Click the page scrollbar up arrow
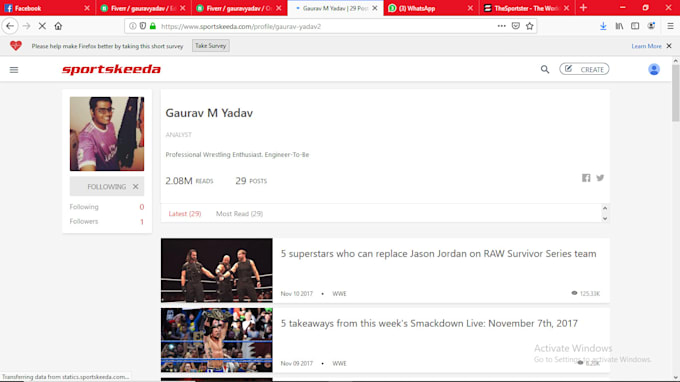Image resolution: width=680 pixels, height=382 pixels. pos(675,61)
